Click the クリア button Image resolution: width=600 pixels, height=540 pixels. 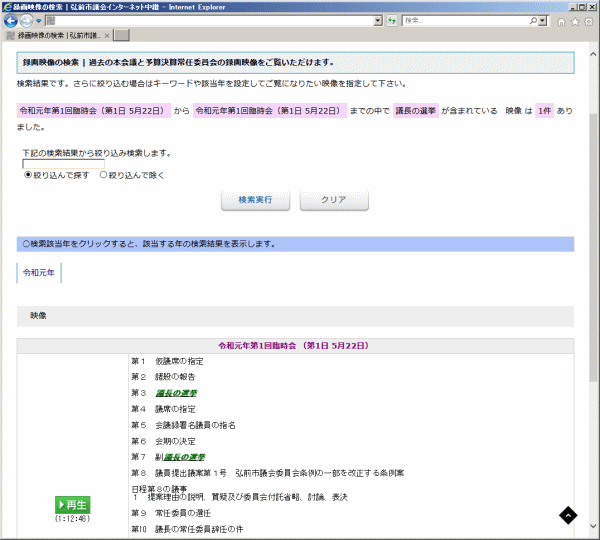coord(334,200)
